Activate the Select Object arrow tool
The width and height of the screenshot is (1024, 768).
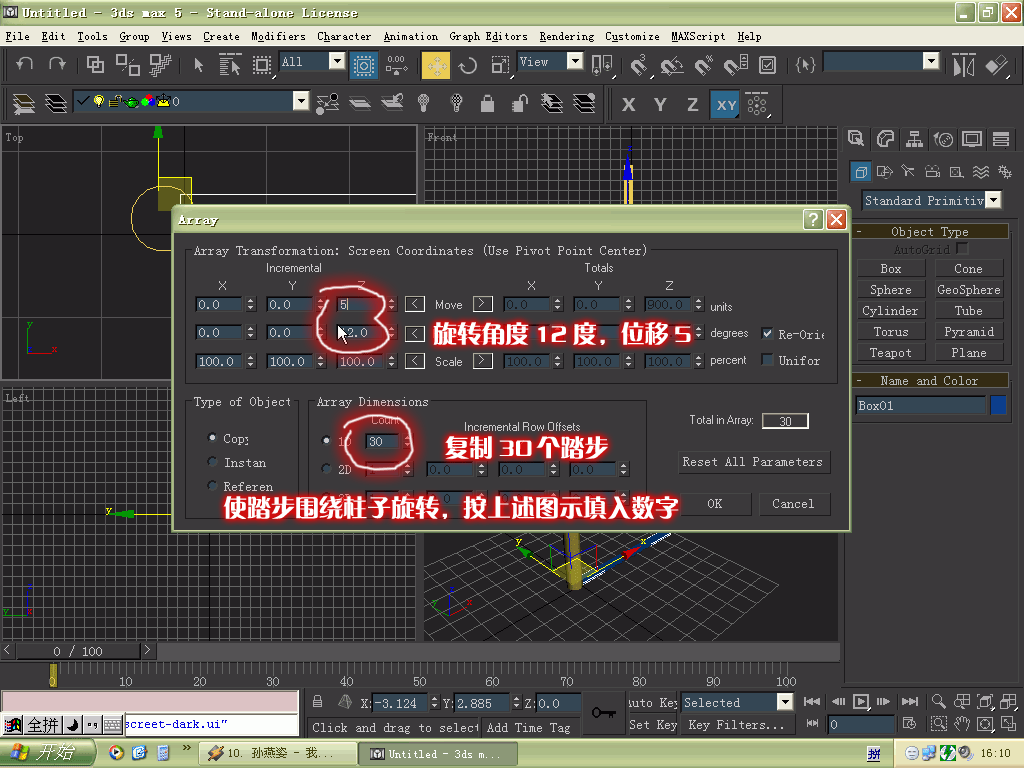pyautogui.click(x=198, y=64)
